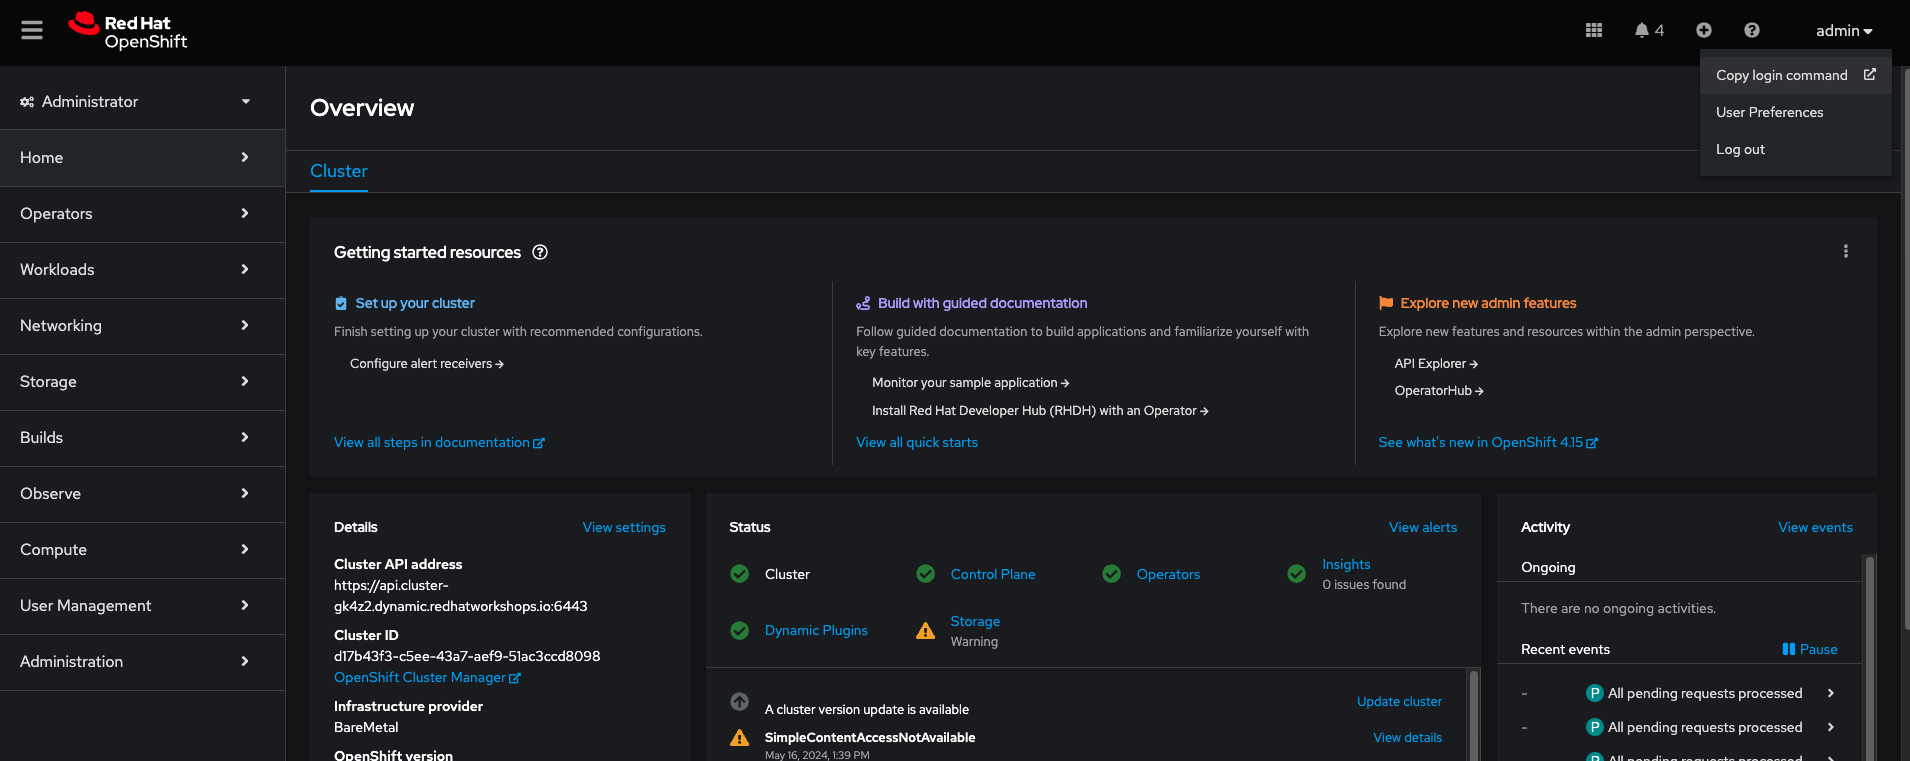Viewport: 1910px width, 761px height.
Task: Open the OperatorHub link
Action: (x=1439, y=391)
